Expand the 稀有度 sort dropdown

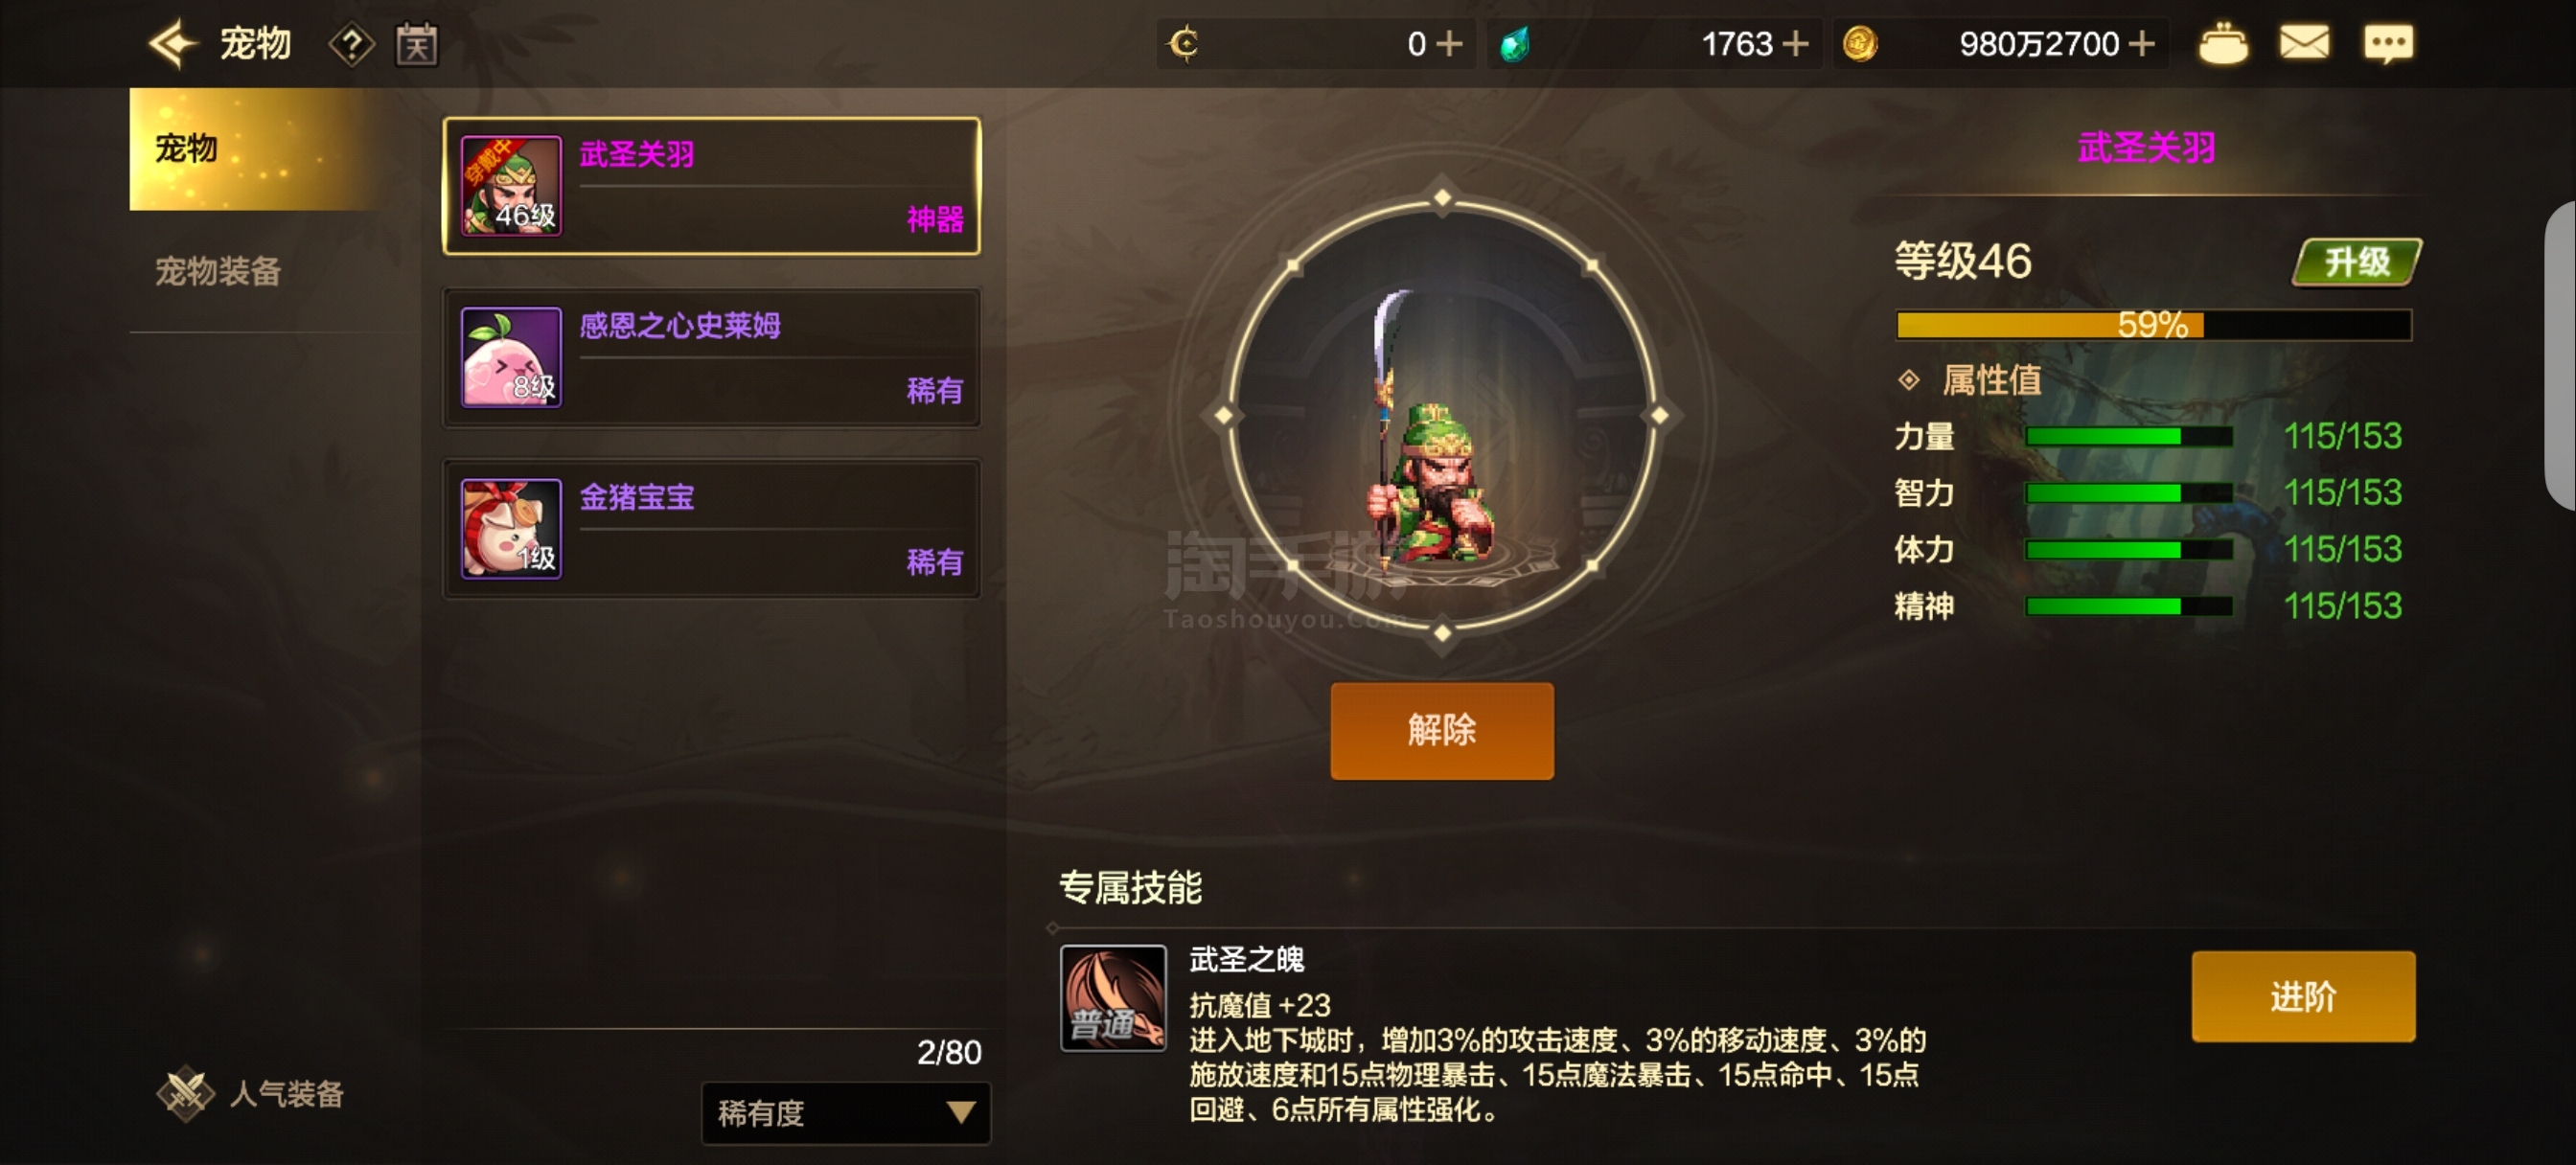845,1113
